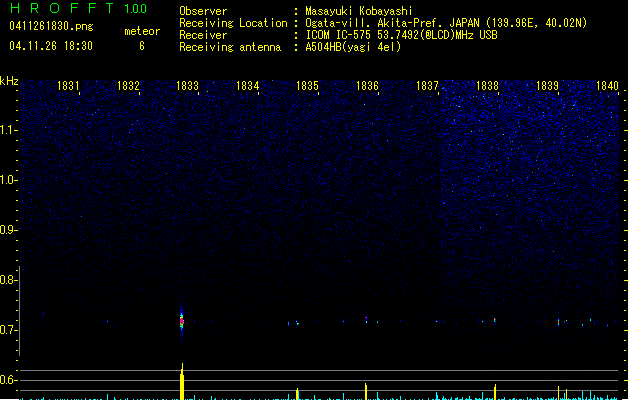This screenshot has width=629, height=400.
Task: Click the meteor echo spot near 1838
Action: [495, 320]
